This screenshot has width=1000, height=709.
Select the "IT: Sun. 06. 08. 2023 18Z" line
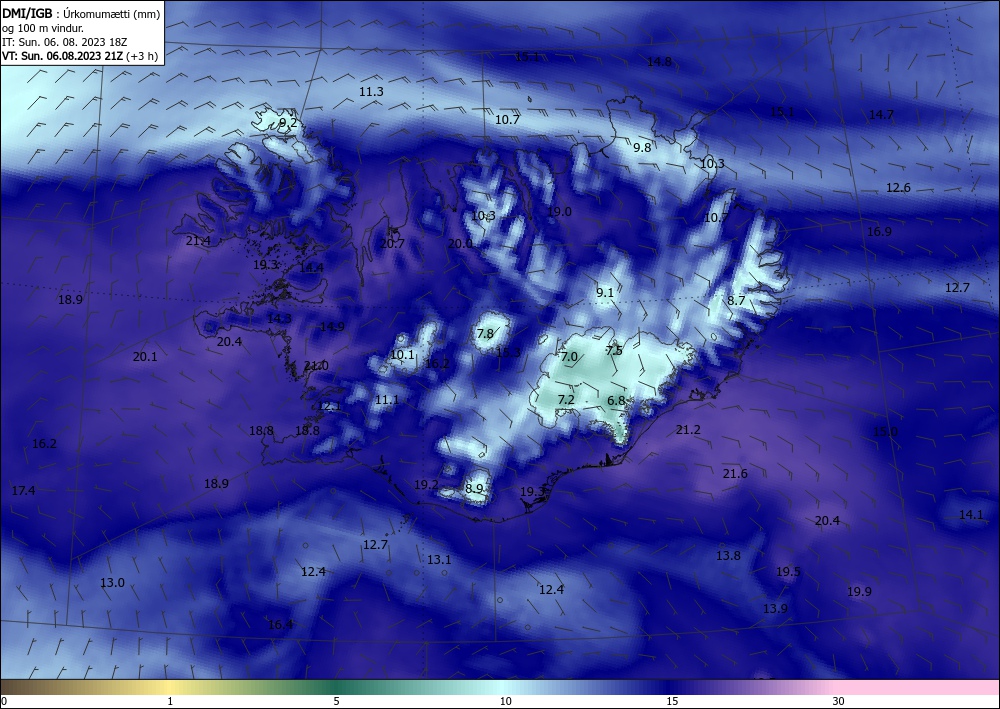pos(65,42)
